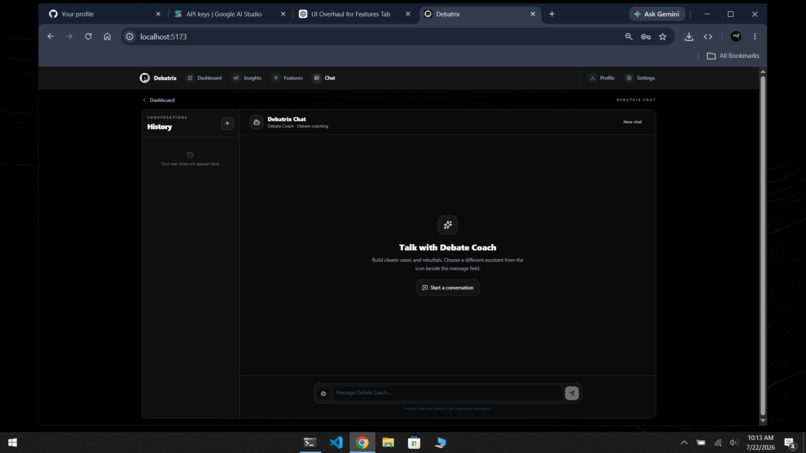806x453 pixels.
Task: Go back via the Dashboard breadcrumb
Action: click(x=159, y=100)
